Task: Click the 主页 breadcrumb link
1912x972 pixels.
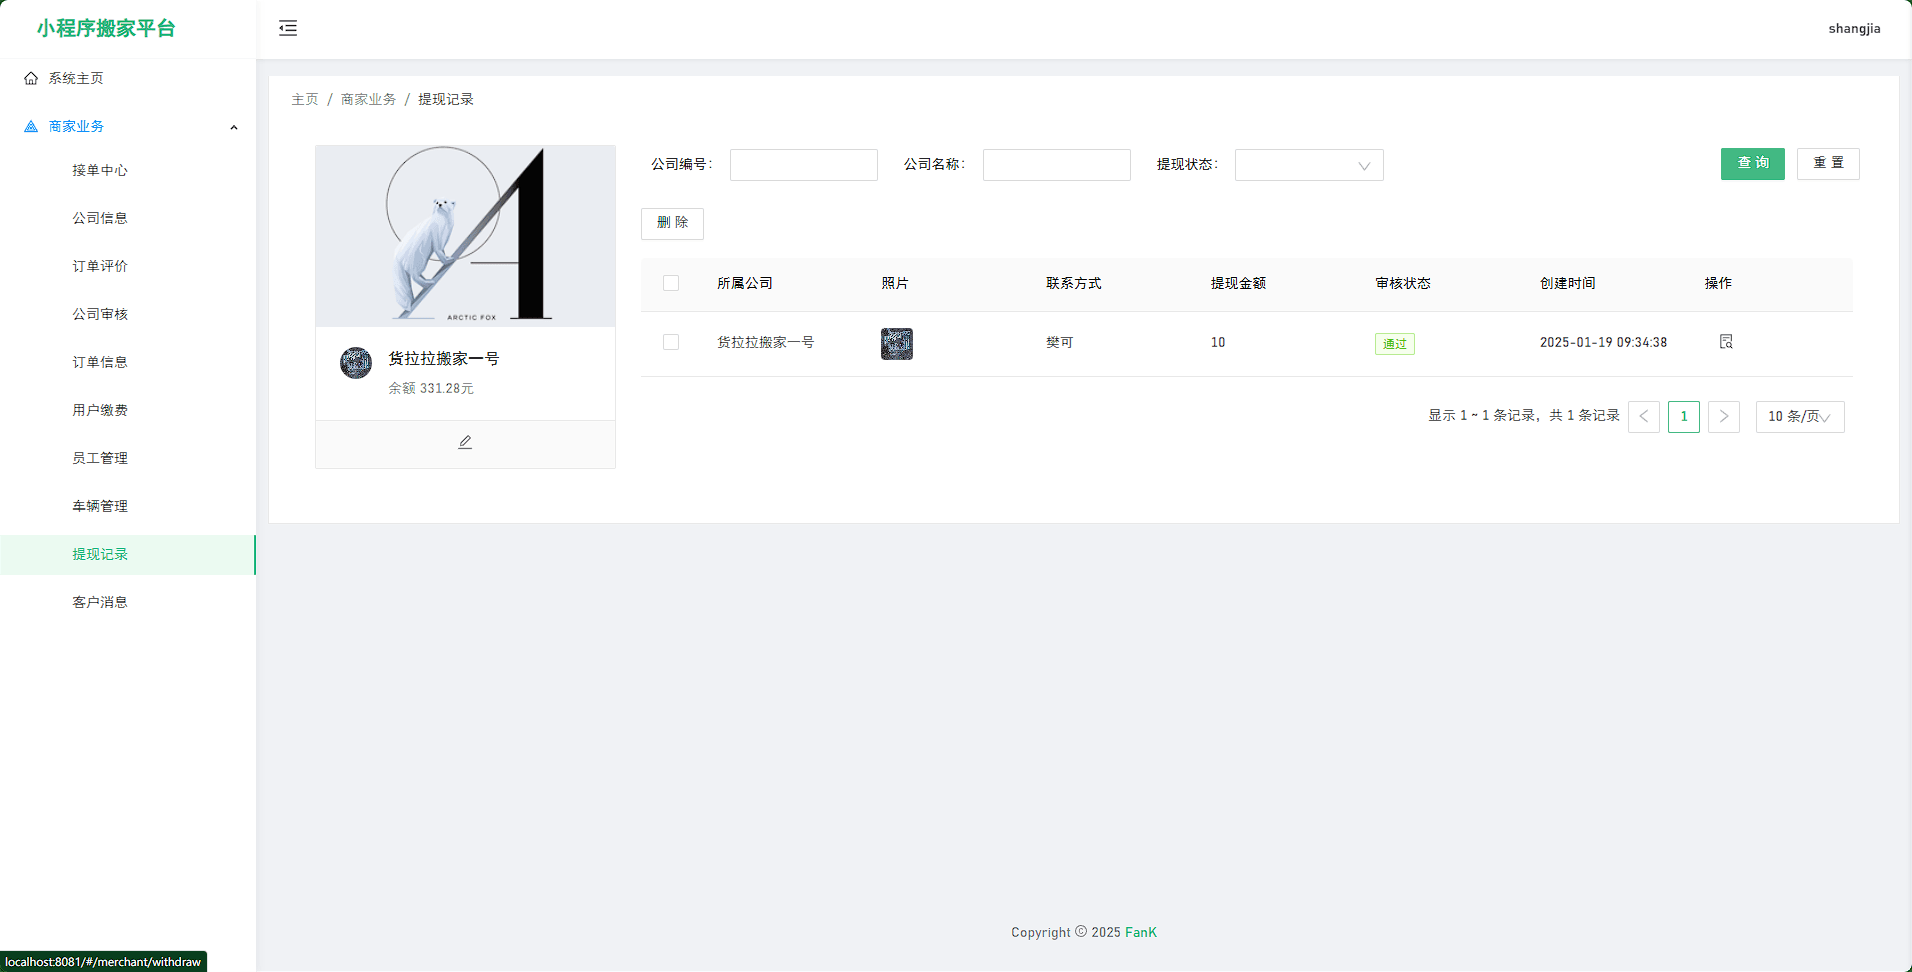Action: 305,99
